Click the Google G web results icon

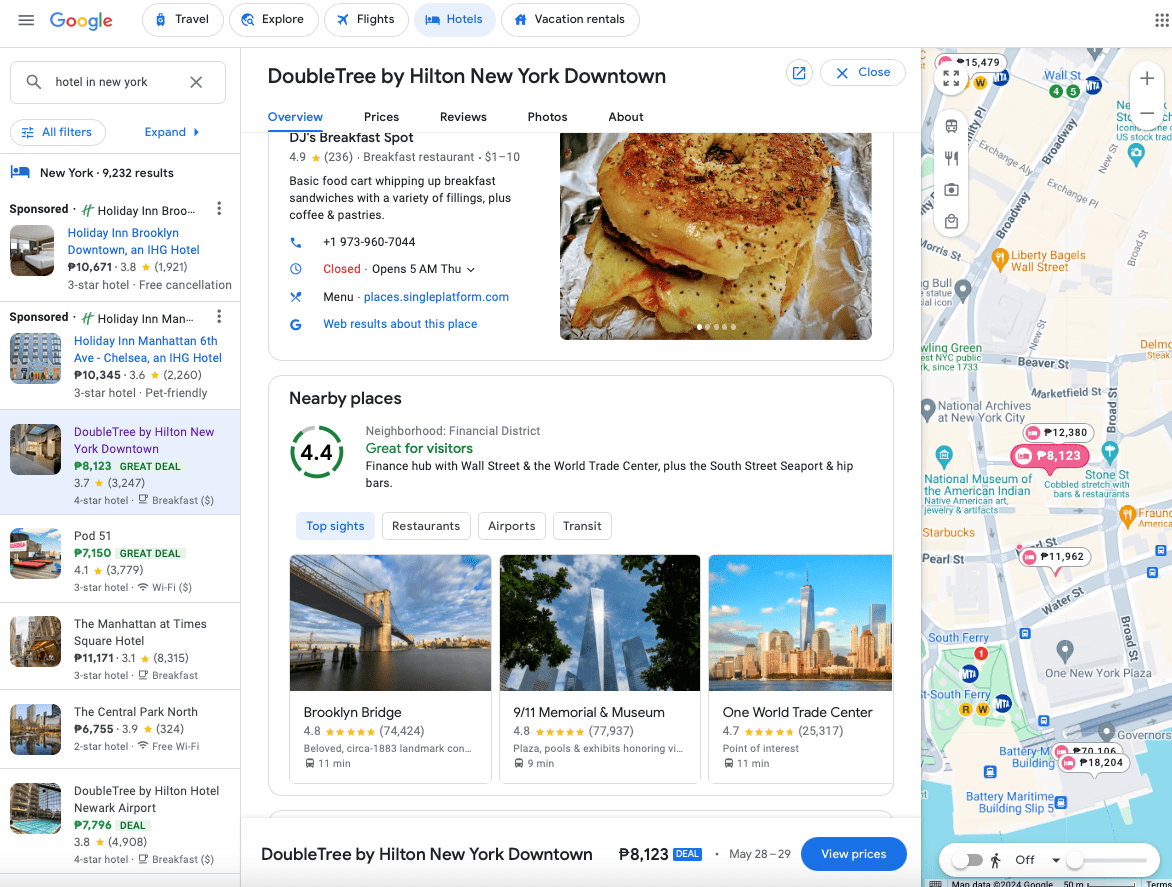point(296,324)
